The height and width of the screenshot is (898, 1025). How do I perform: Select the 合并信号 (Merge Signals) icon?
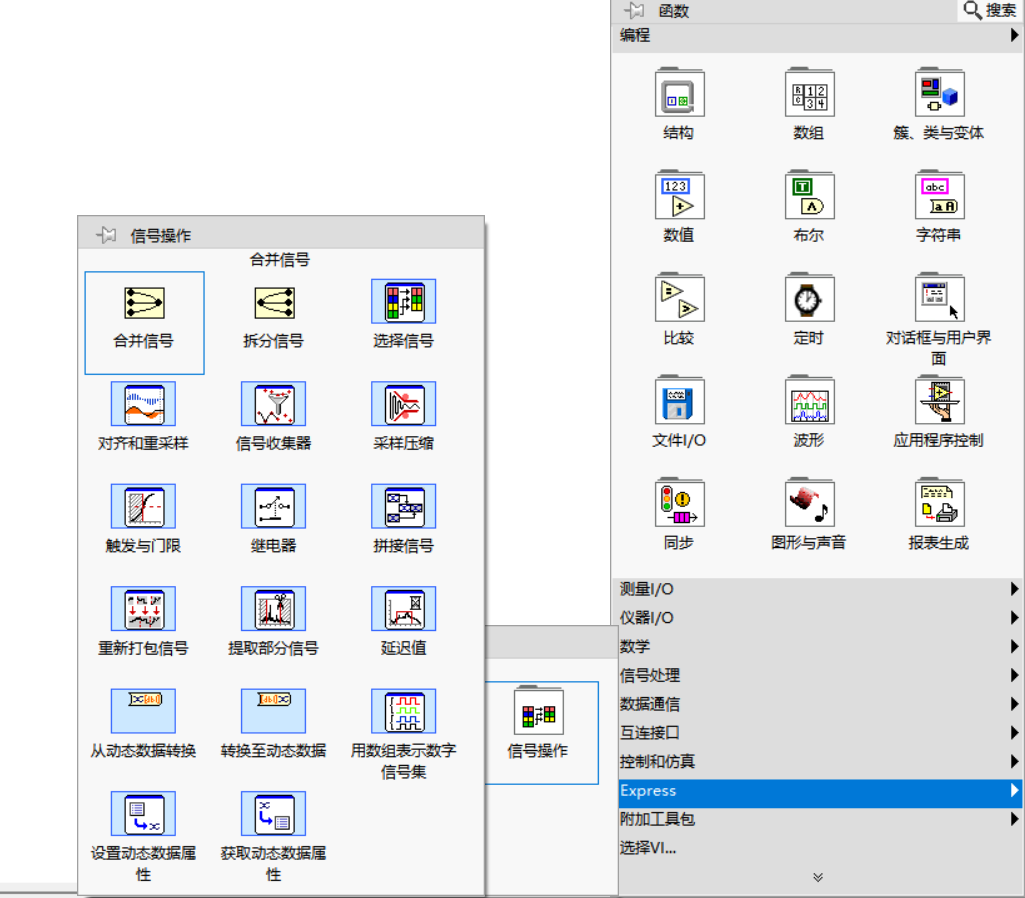point(144,303)
